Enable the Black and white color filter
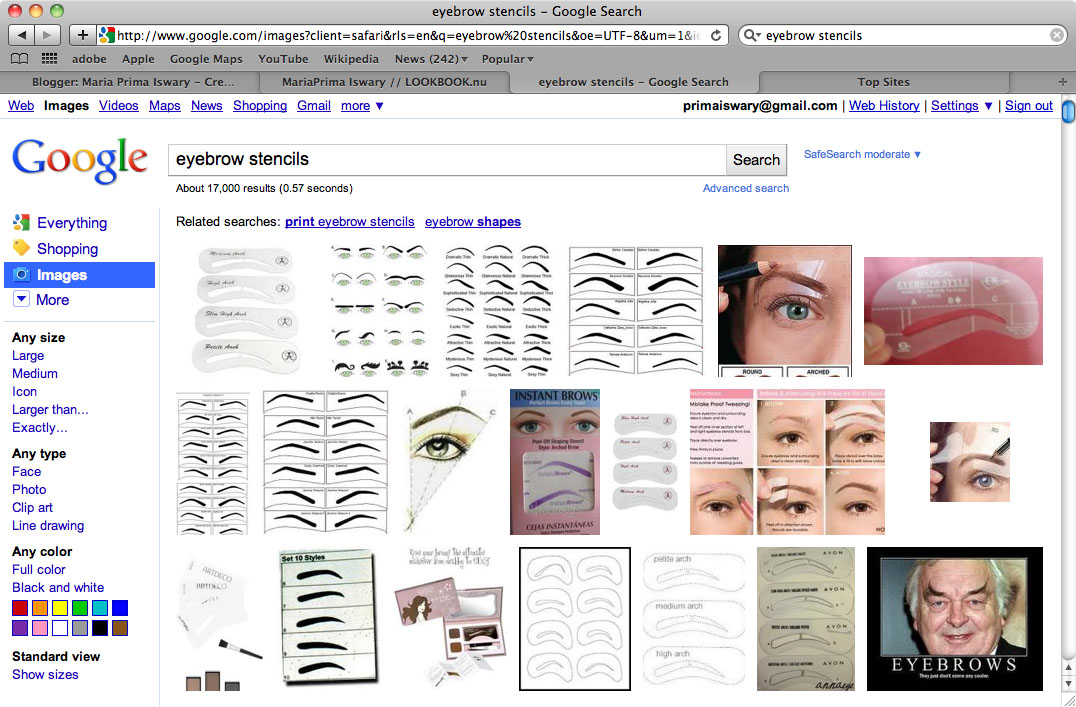The image size is (1076, 707). tap(57, 587)
